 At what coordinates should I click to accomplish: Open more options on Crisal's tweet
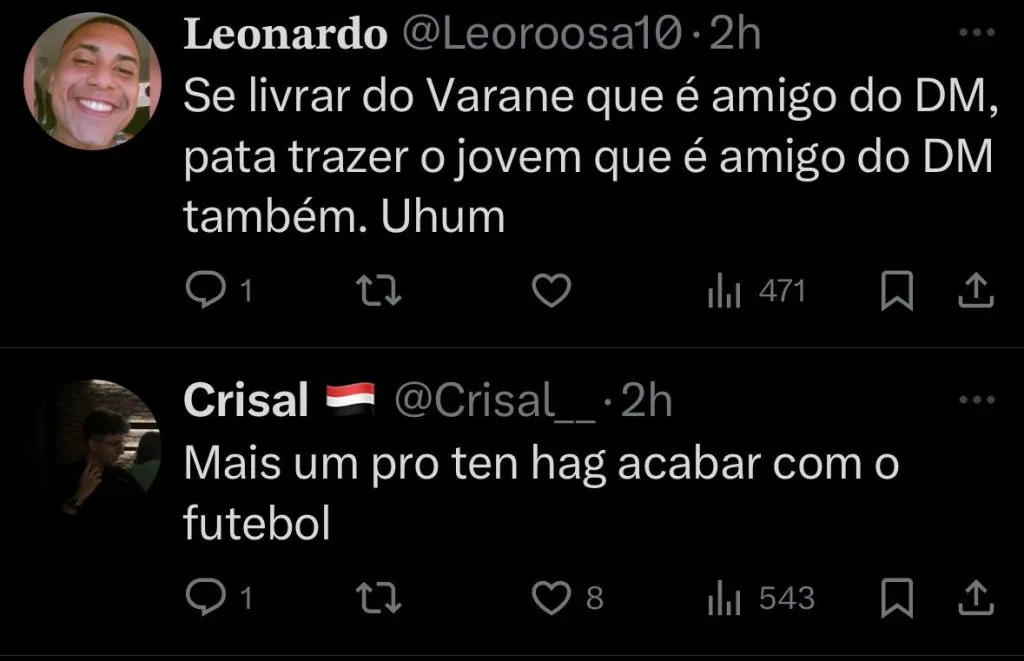[x=971, y=400]
